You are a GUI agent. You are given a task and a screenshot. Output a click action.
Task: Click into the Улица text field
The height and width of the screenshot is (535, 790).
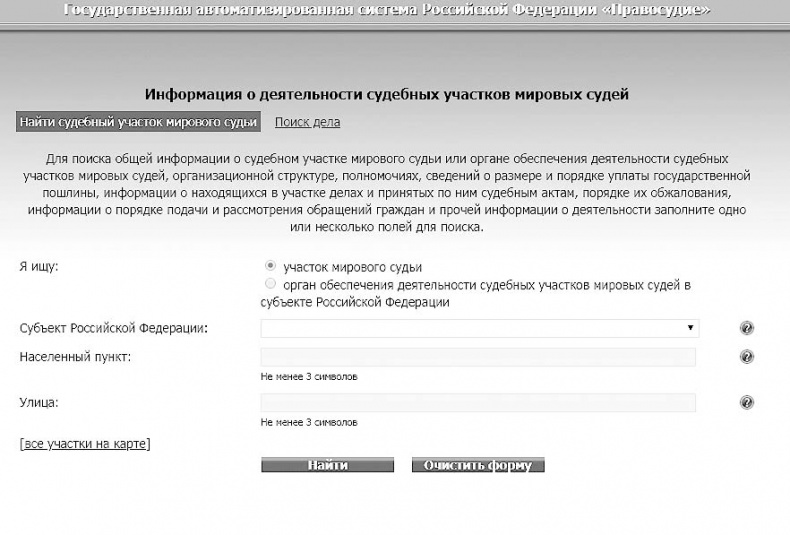click(x=477, y=402)
